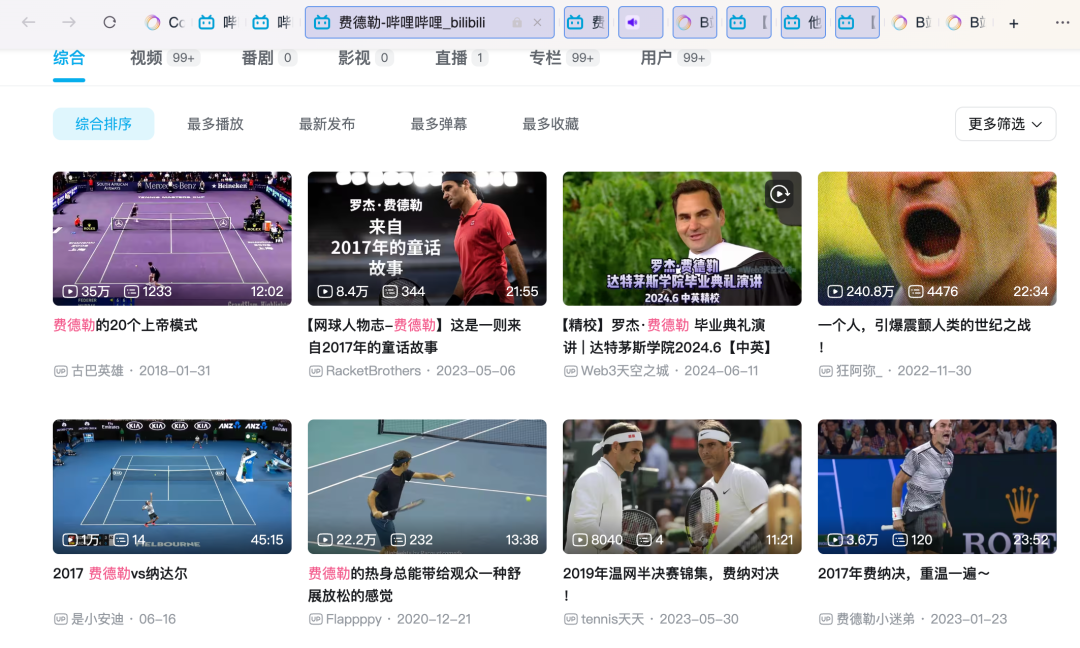Click the browser back arrow
The image size is (1080, 648).
[x=29, y=22]
